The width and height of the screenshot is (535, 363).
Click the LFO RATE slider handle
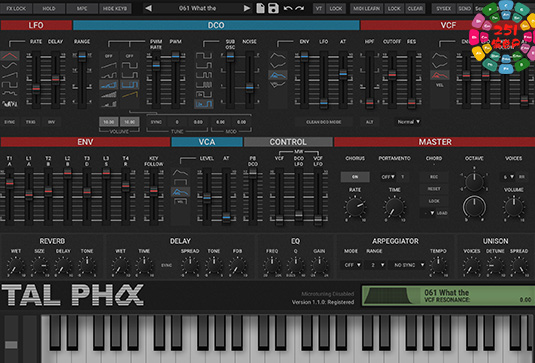(x=36, y=89)
